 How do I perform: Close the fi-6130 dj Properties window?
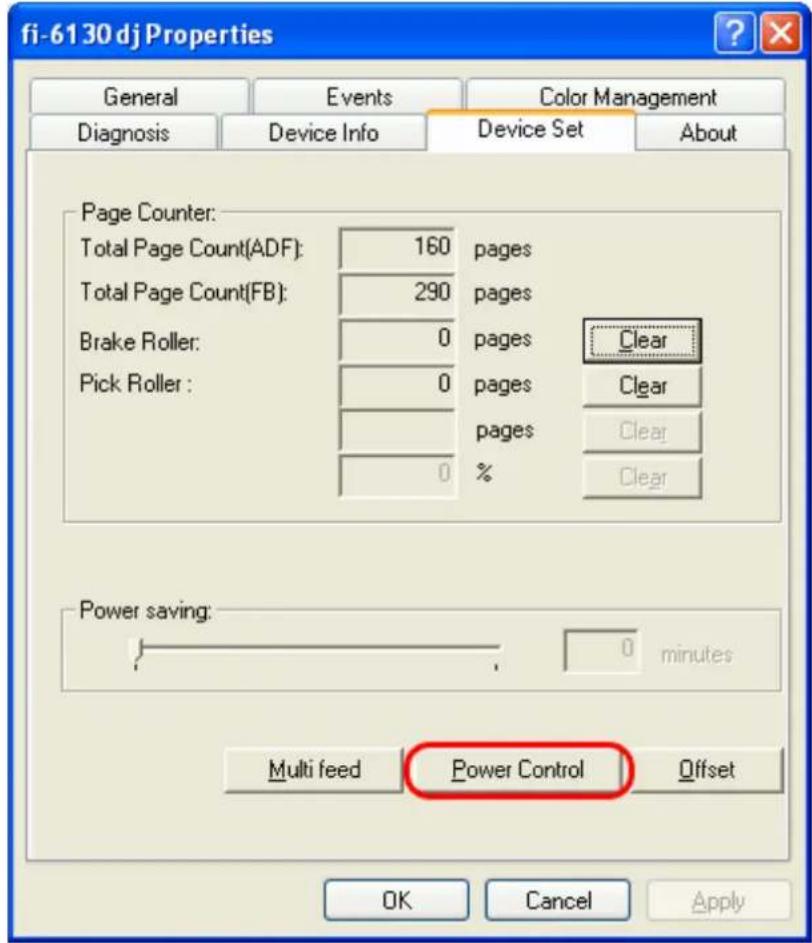(781, 34)
